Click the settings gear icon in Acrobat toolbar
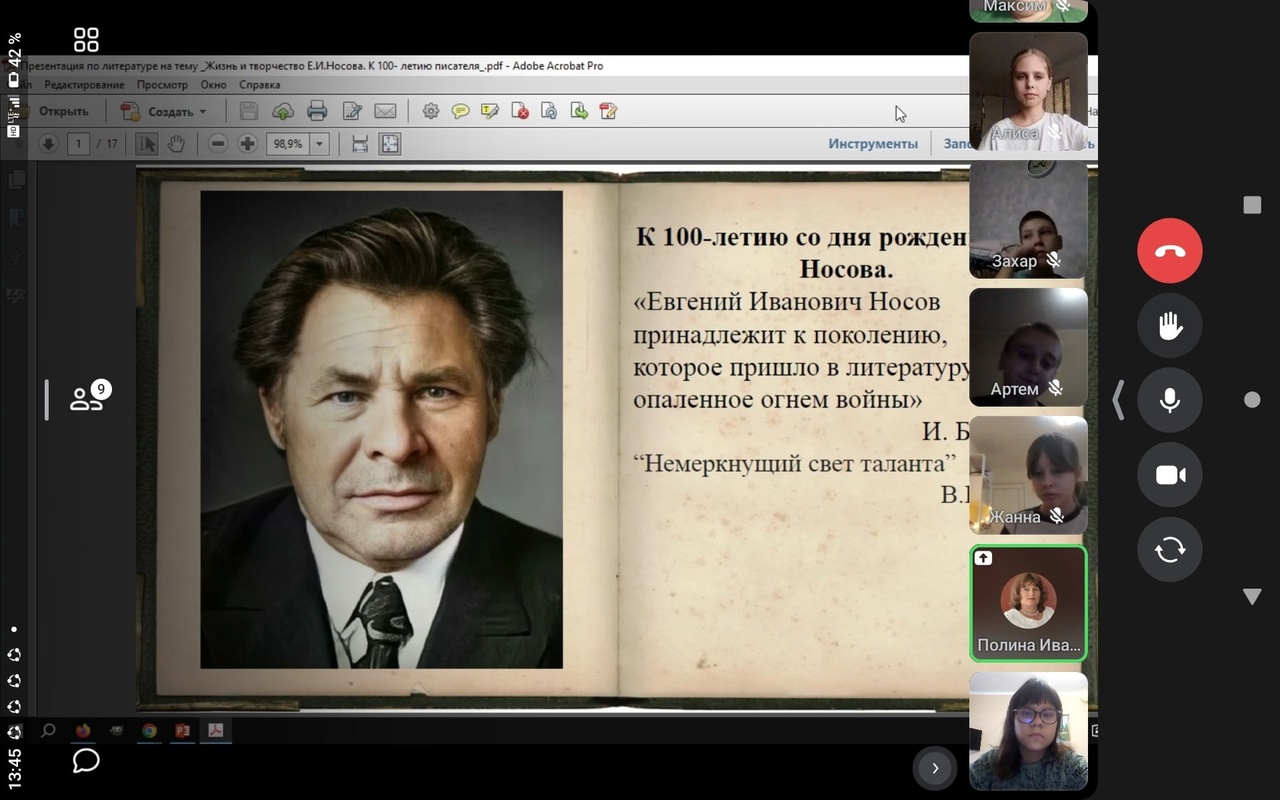This screenshot has height=800, width=1280. click(431, 111)
